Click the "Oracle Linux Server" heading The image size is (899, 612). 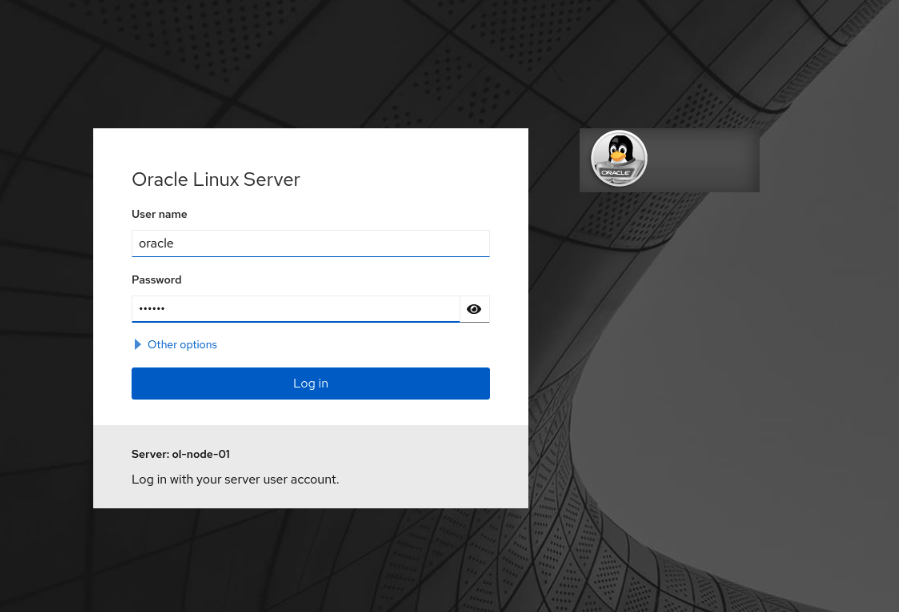(x=216, y=180)
